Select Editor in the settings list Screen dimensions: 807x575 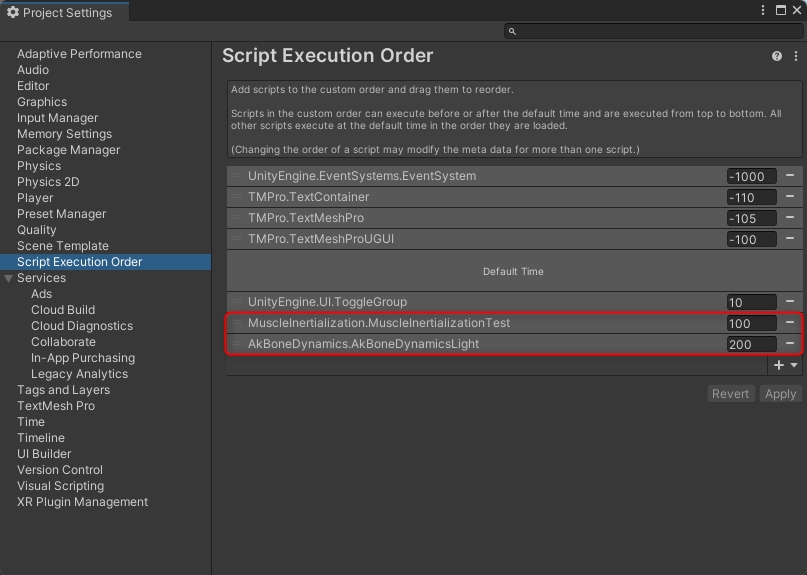pyautogui.click(x=33, y=86)
